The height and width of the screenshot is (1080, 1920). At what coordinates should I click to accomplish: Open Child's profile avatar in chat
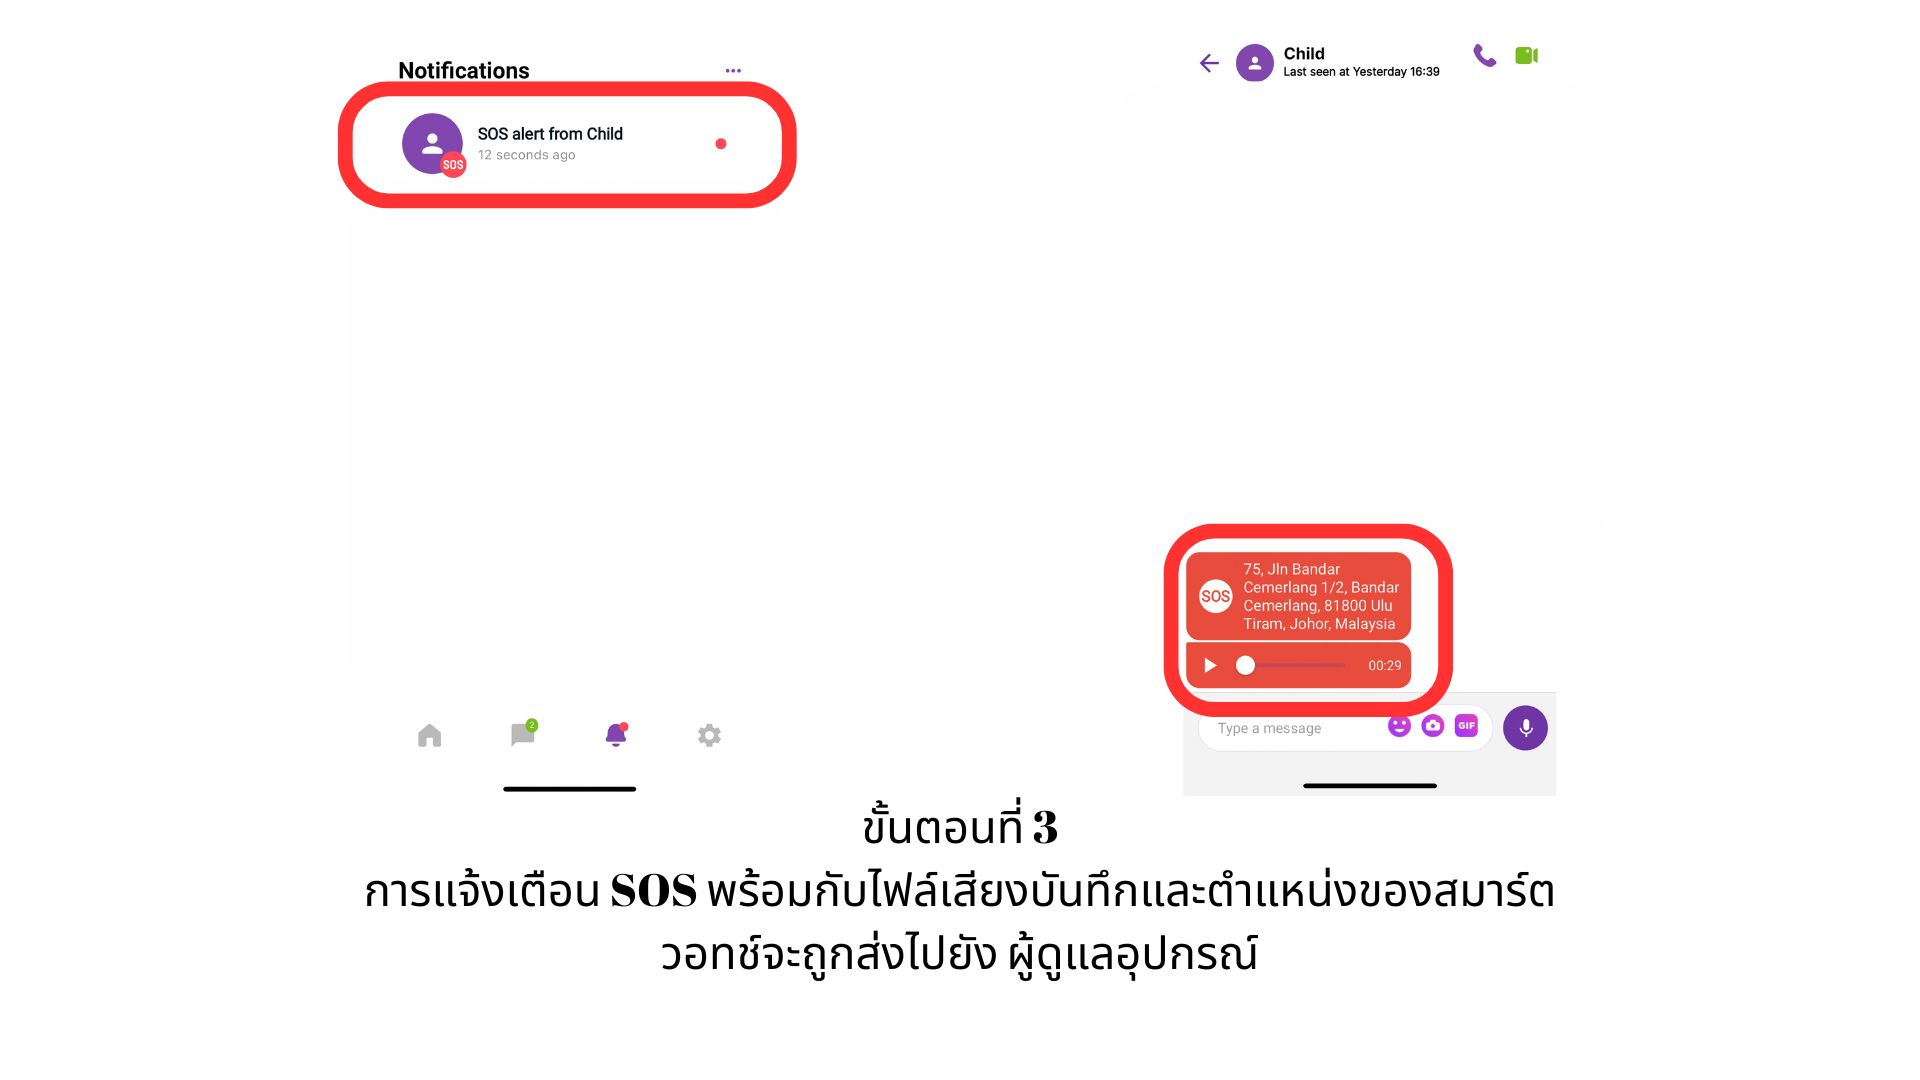(1254, 63)
